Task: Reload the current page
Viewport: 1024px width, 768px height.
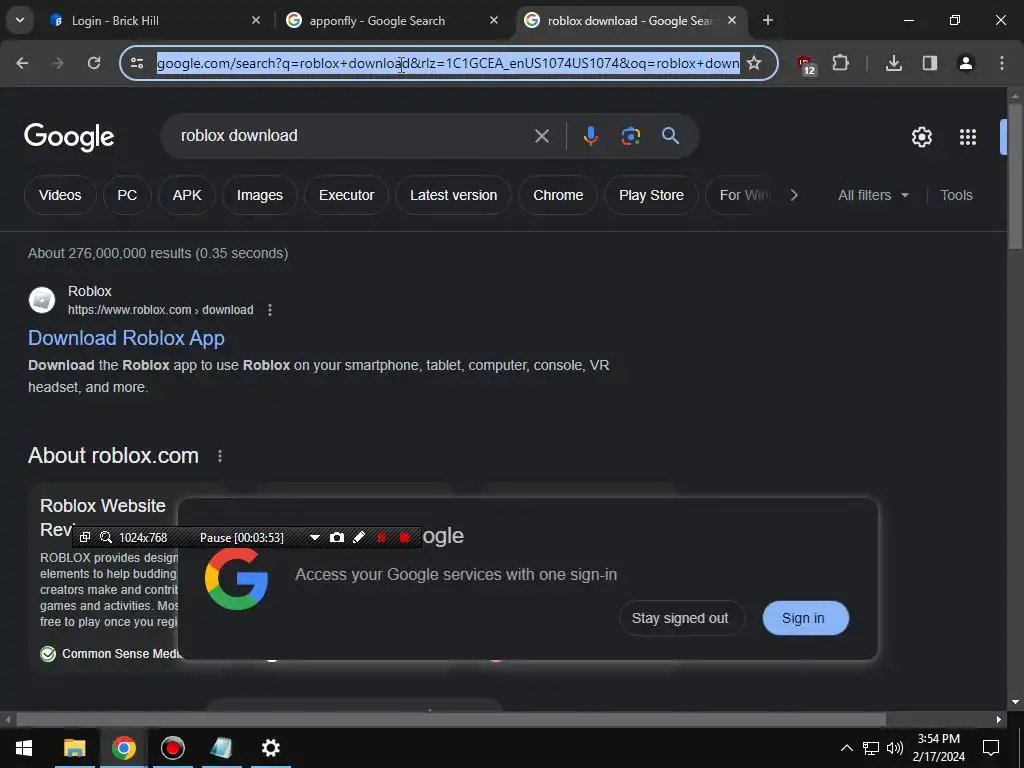Action: pos(94,63)
